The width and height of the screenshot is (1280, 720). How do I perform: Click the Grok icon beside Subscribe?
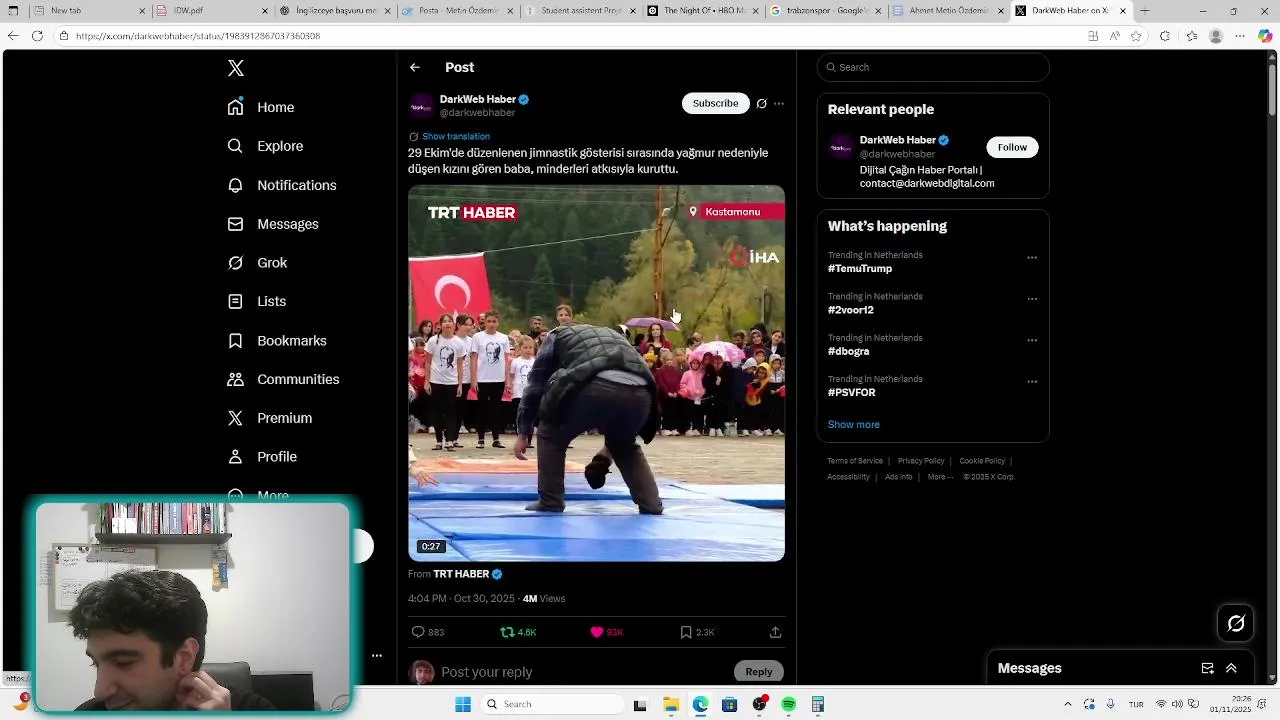click(761, 103)
